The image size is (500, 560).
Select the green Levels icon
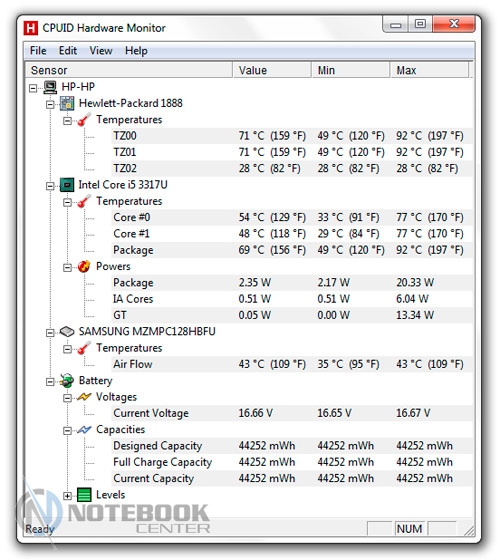point(84,495)
